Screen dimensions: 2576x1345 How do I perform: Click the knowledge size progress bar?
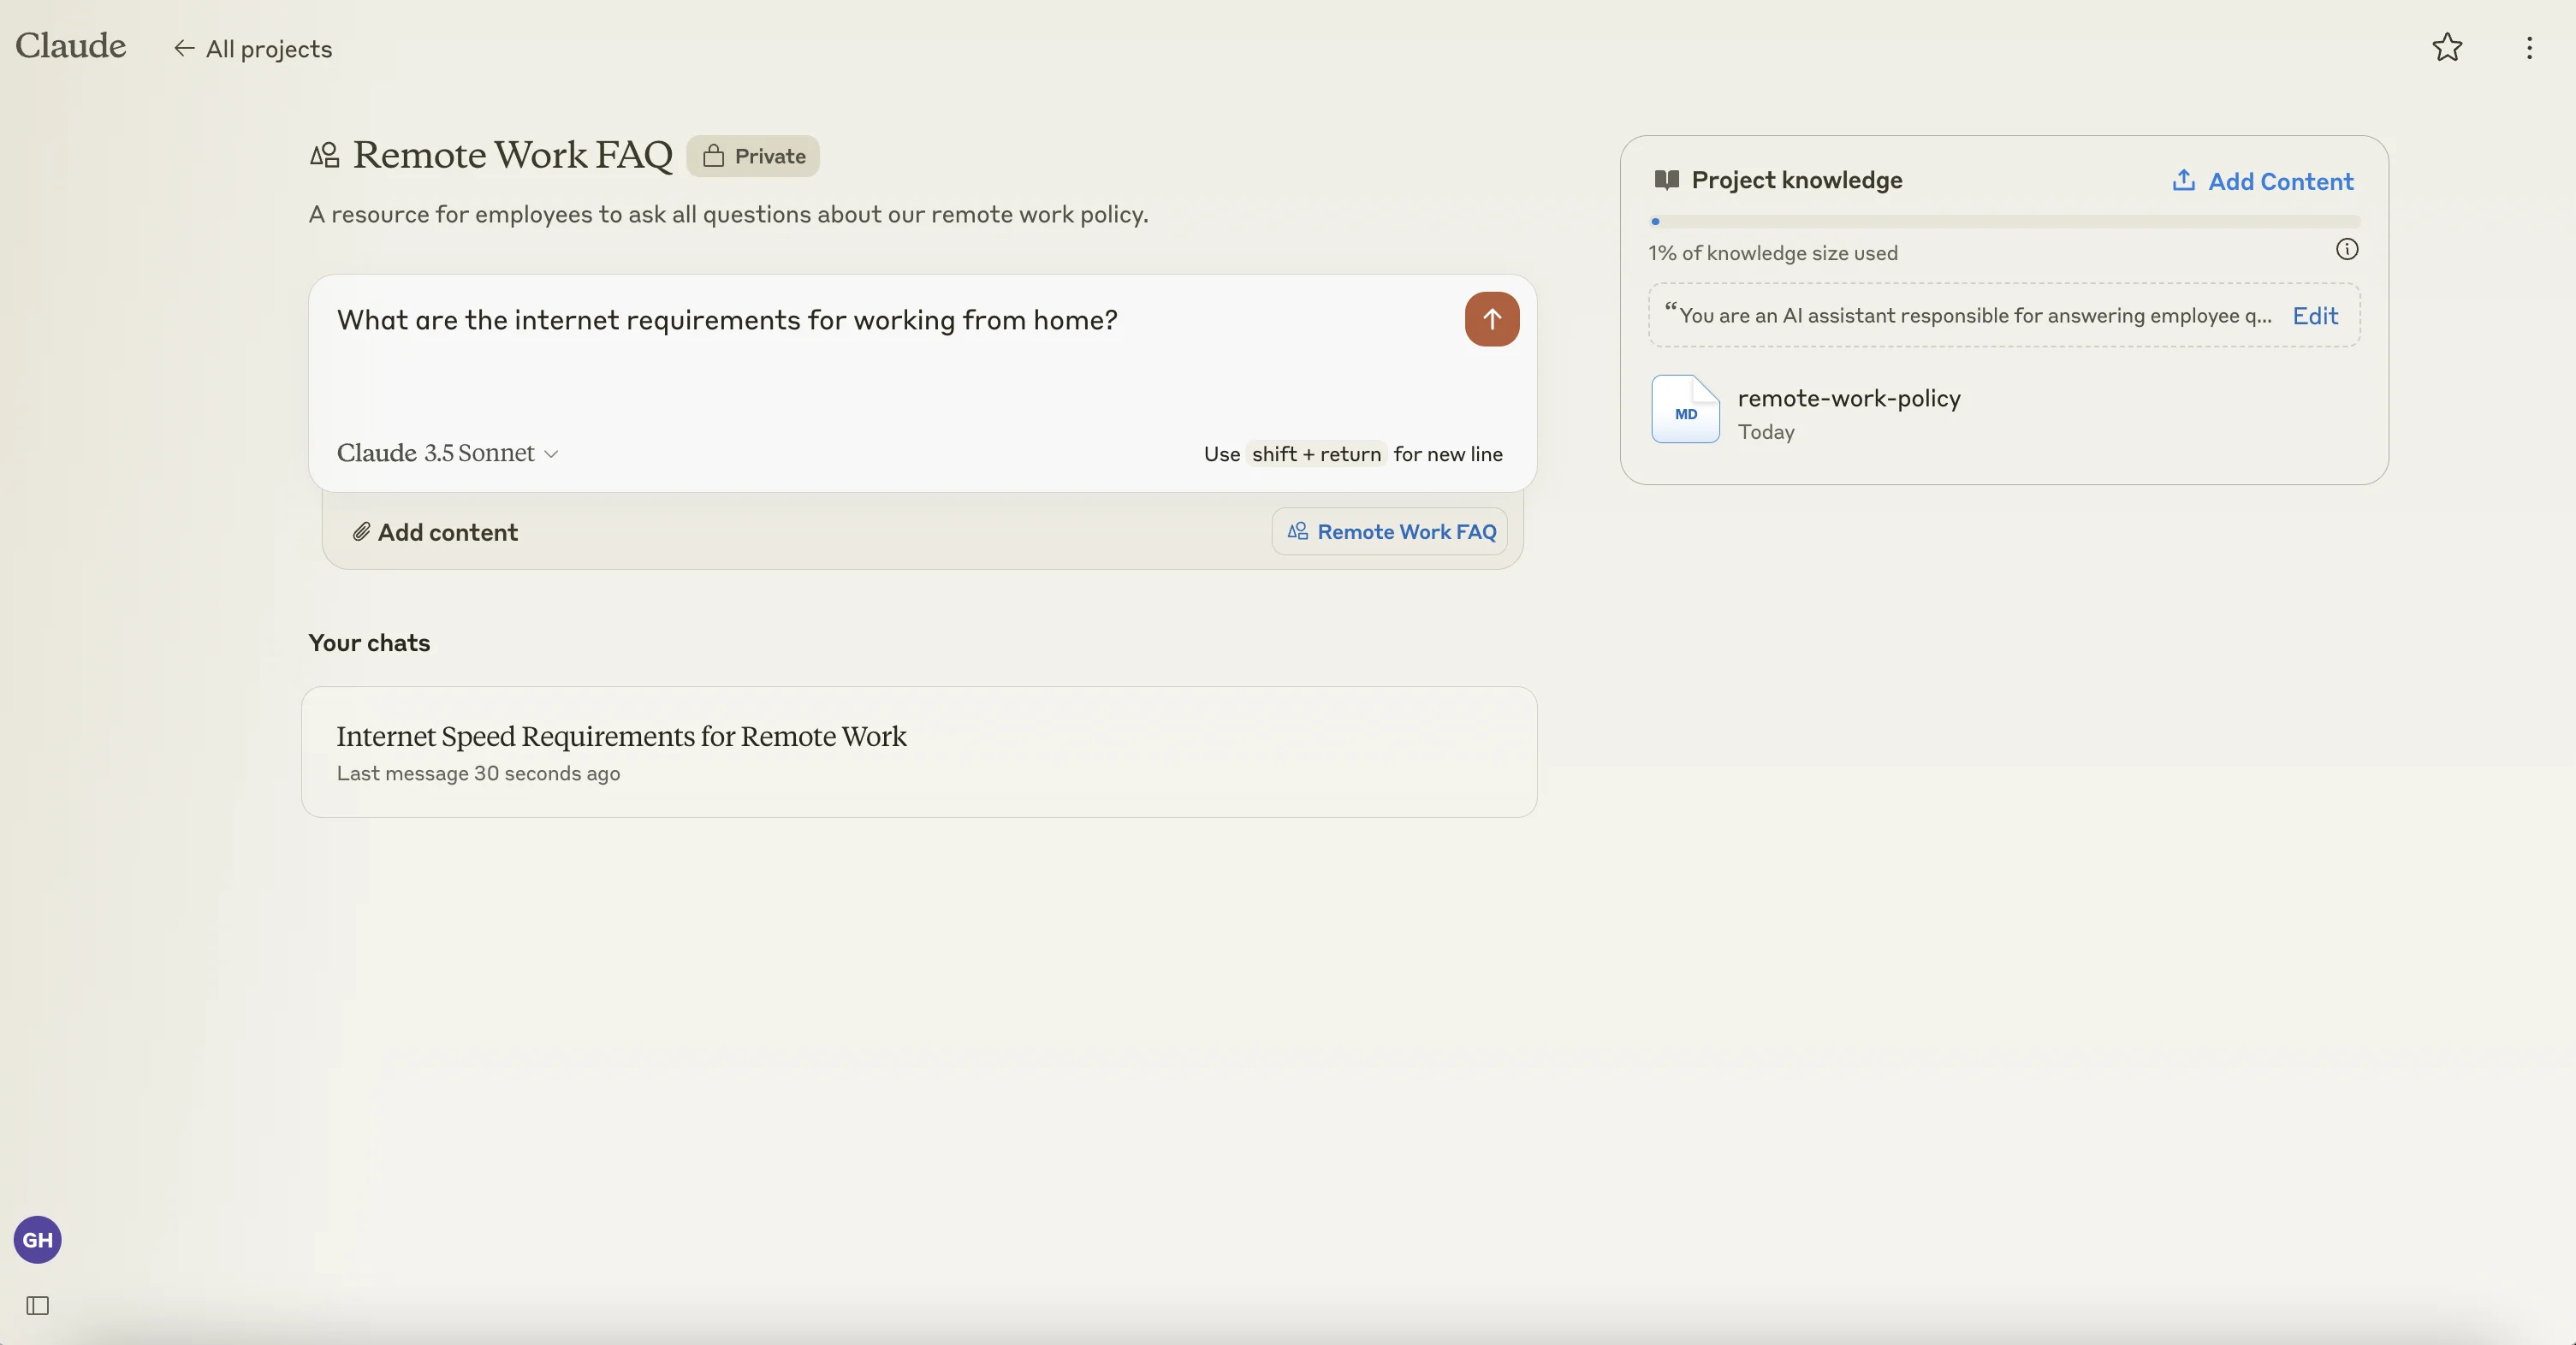coord(2004,222)
